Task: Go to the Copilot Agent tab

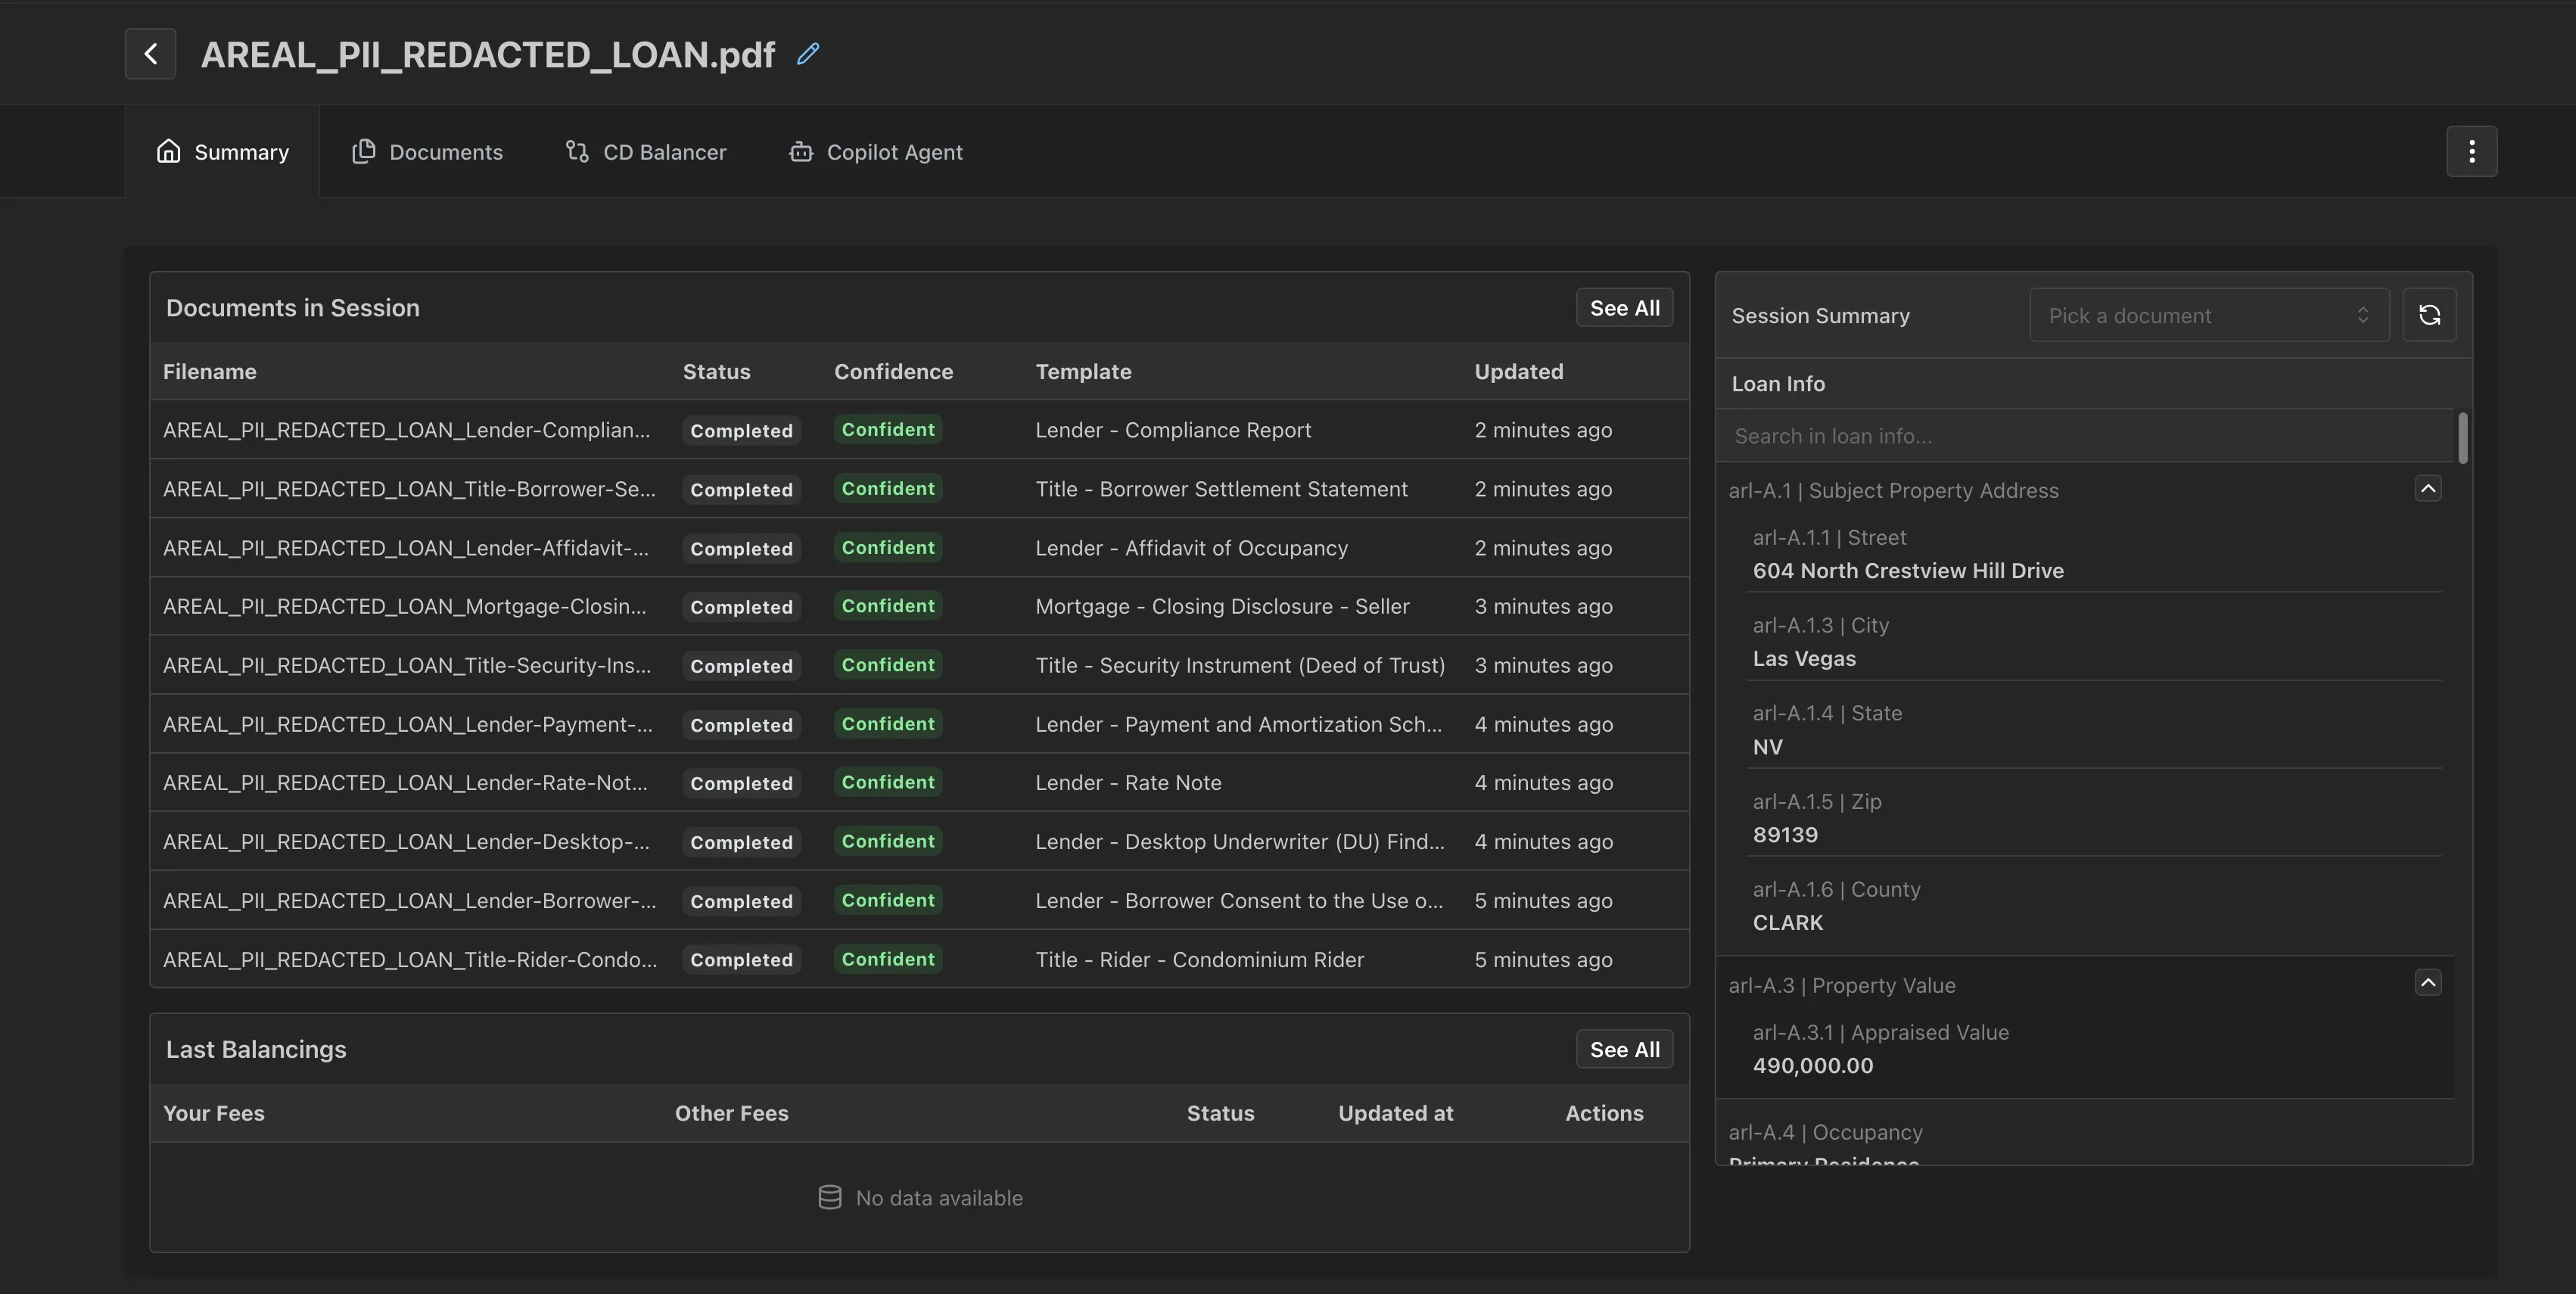Action: point(876,152)
